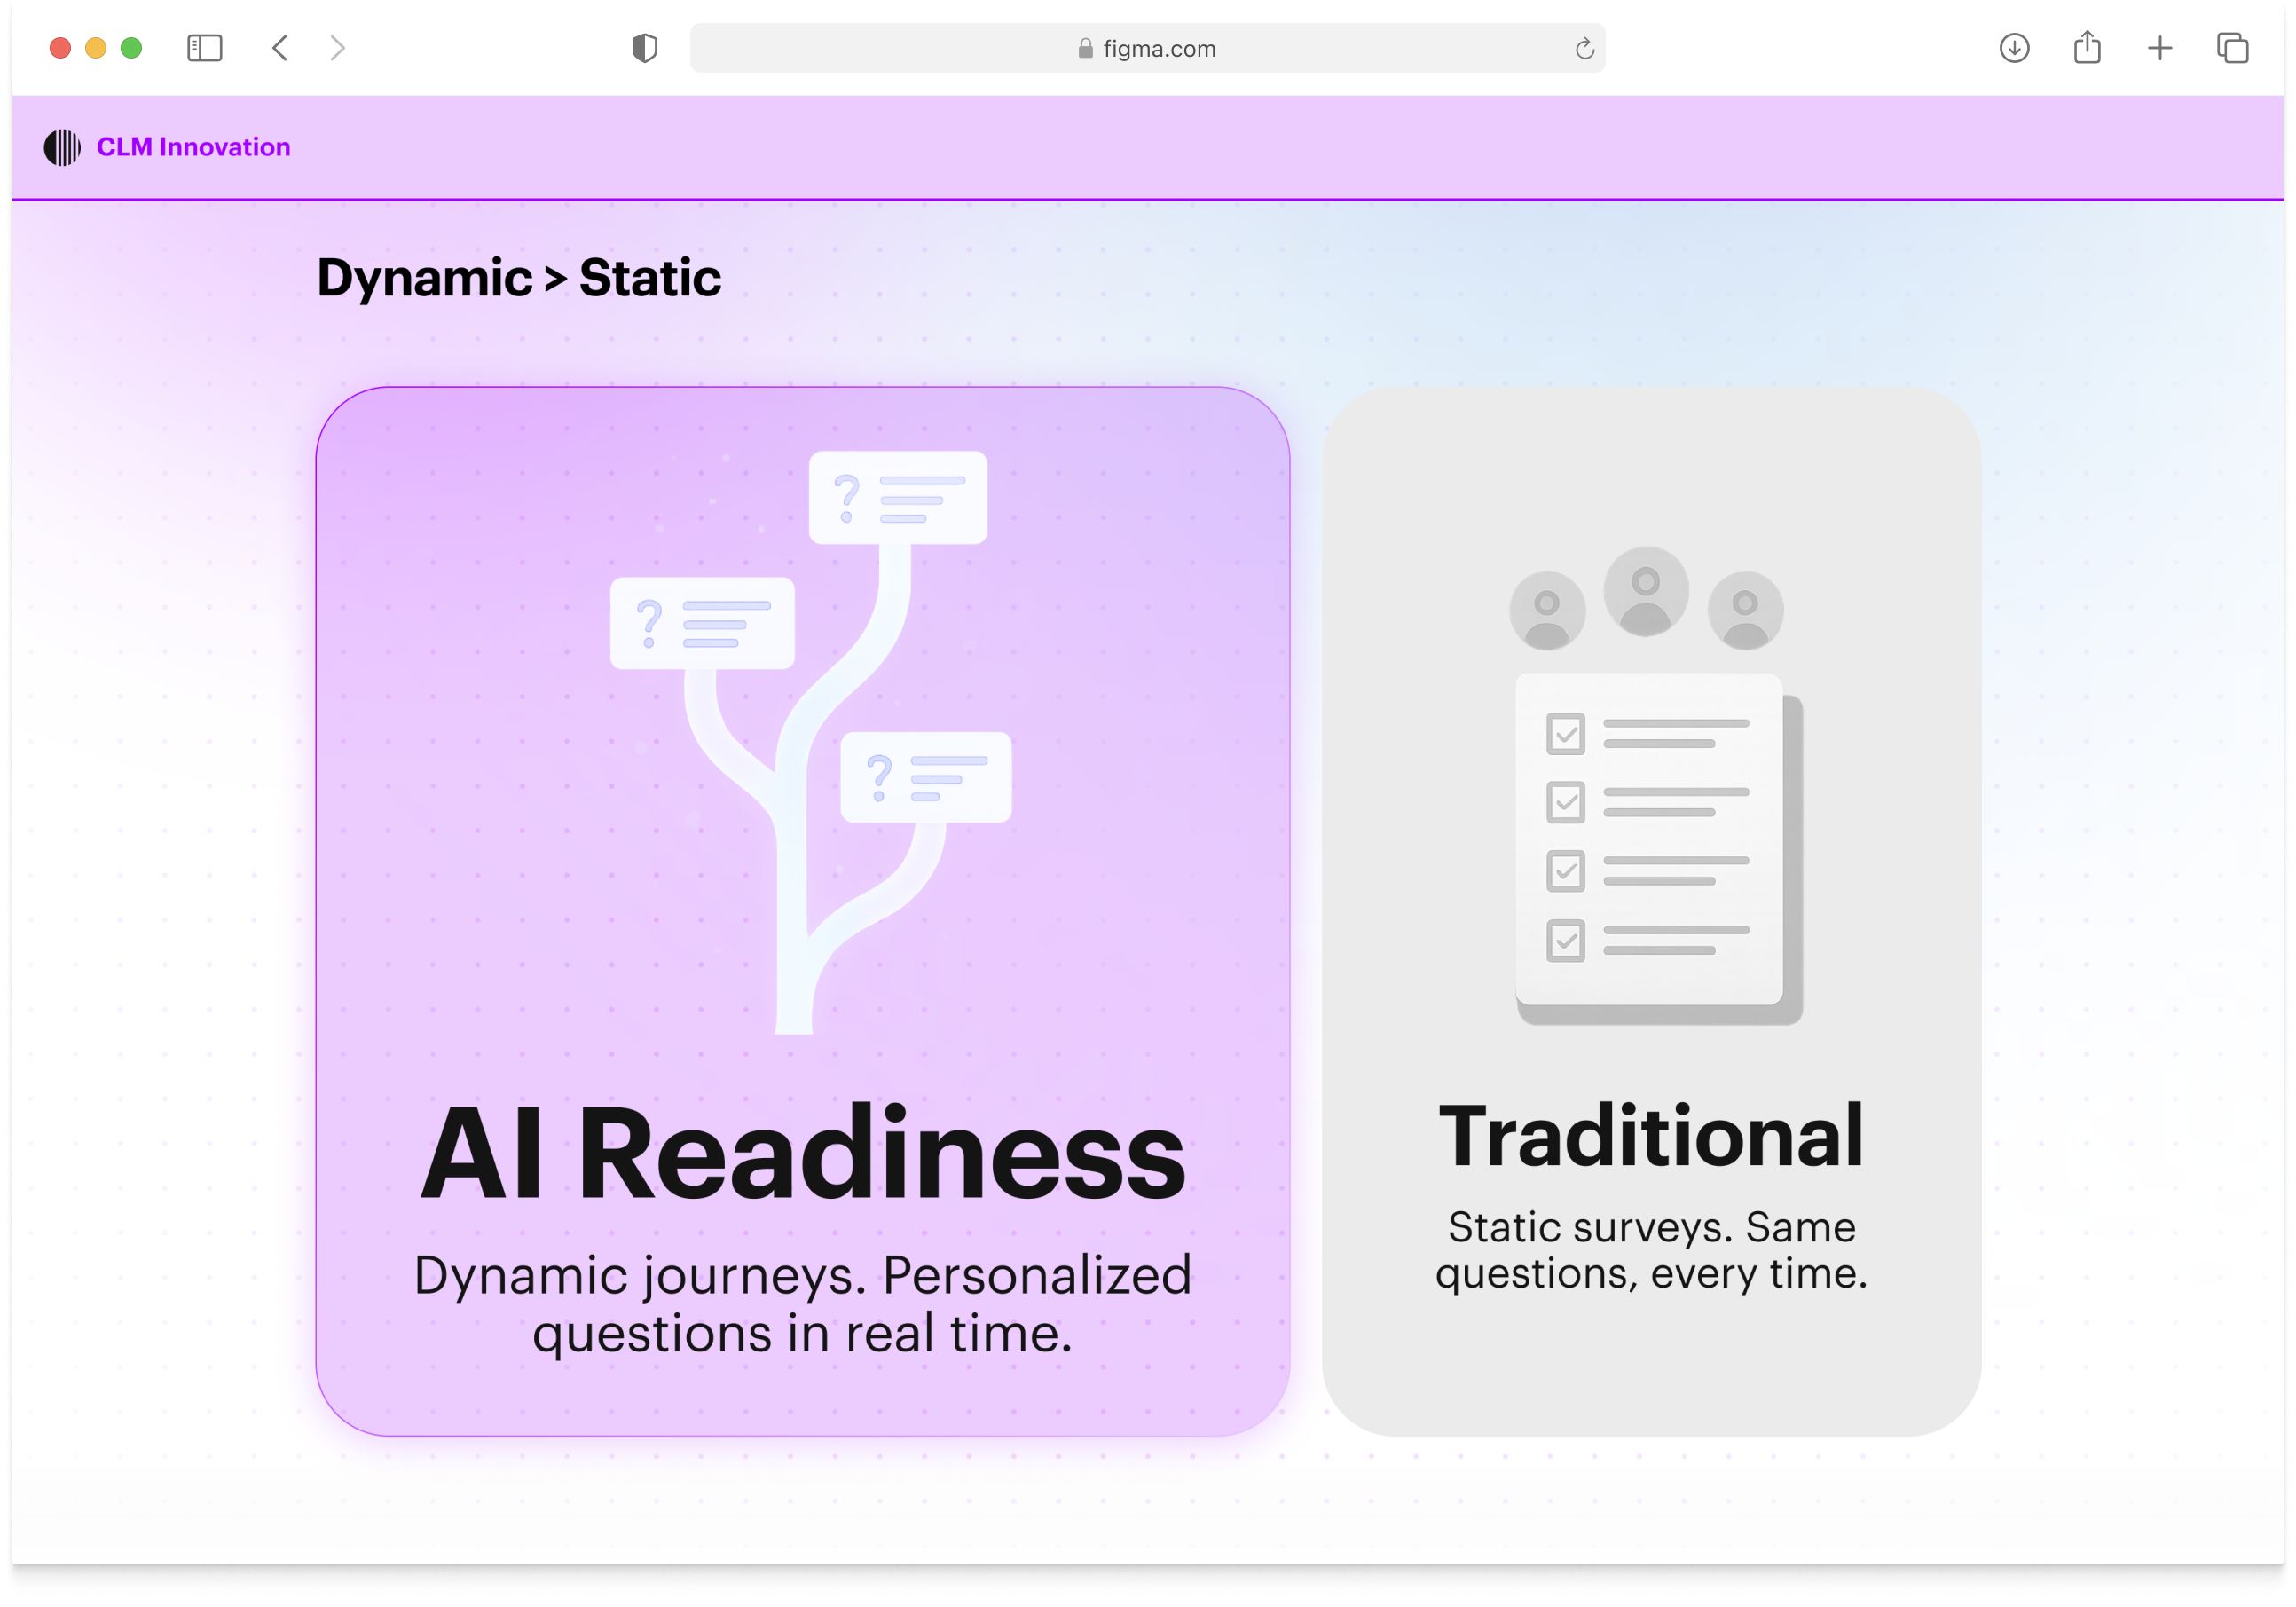The height and width of the screenshot is (1607, 2296).
Task: Show the tab overview grid
Action: pyautogui.click(x=2231, y=47)
